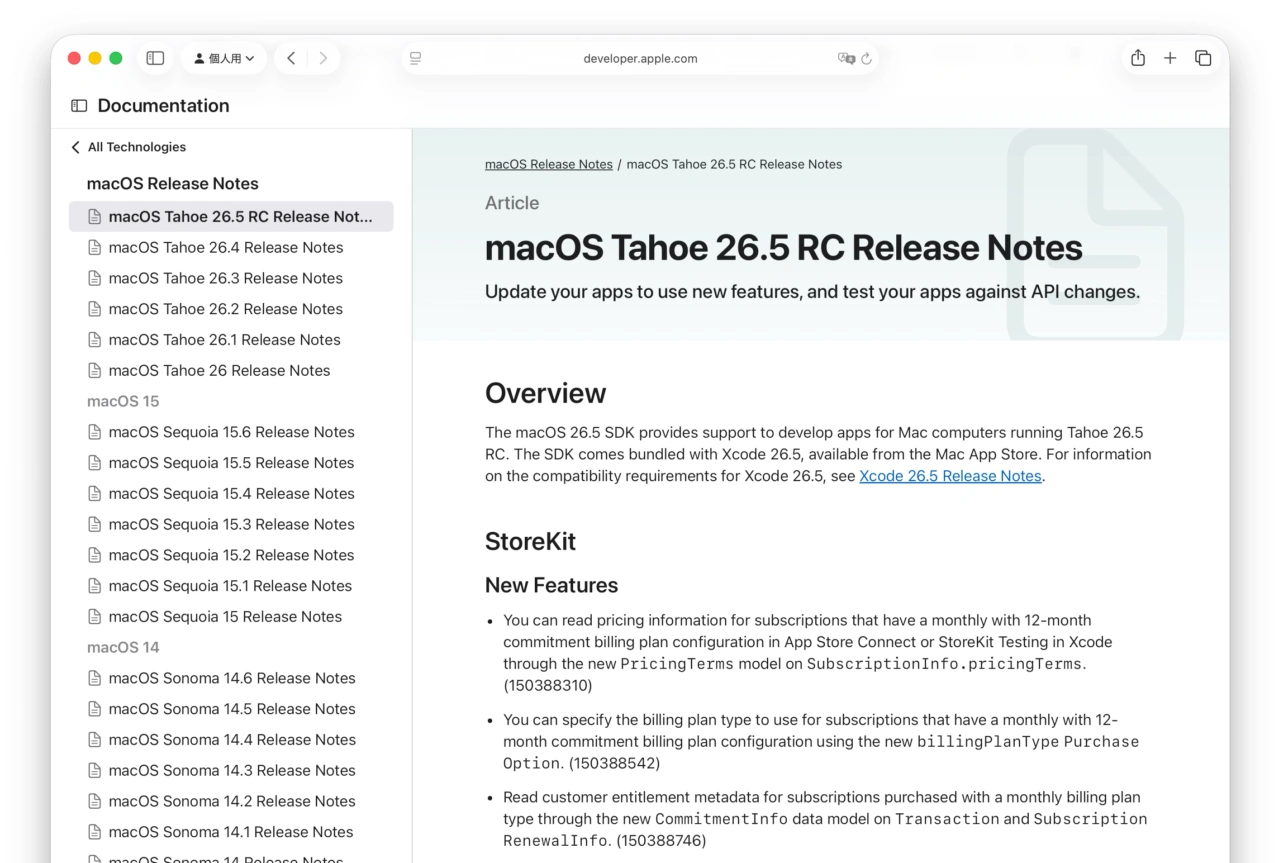Open the macOS Release Notes sidebar heading
The height and width of the screenshot is (863, 1280).
pyautogui.click(x=173, y=184)
